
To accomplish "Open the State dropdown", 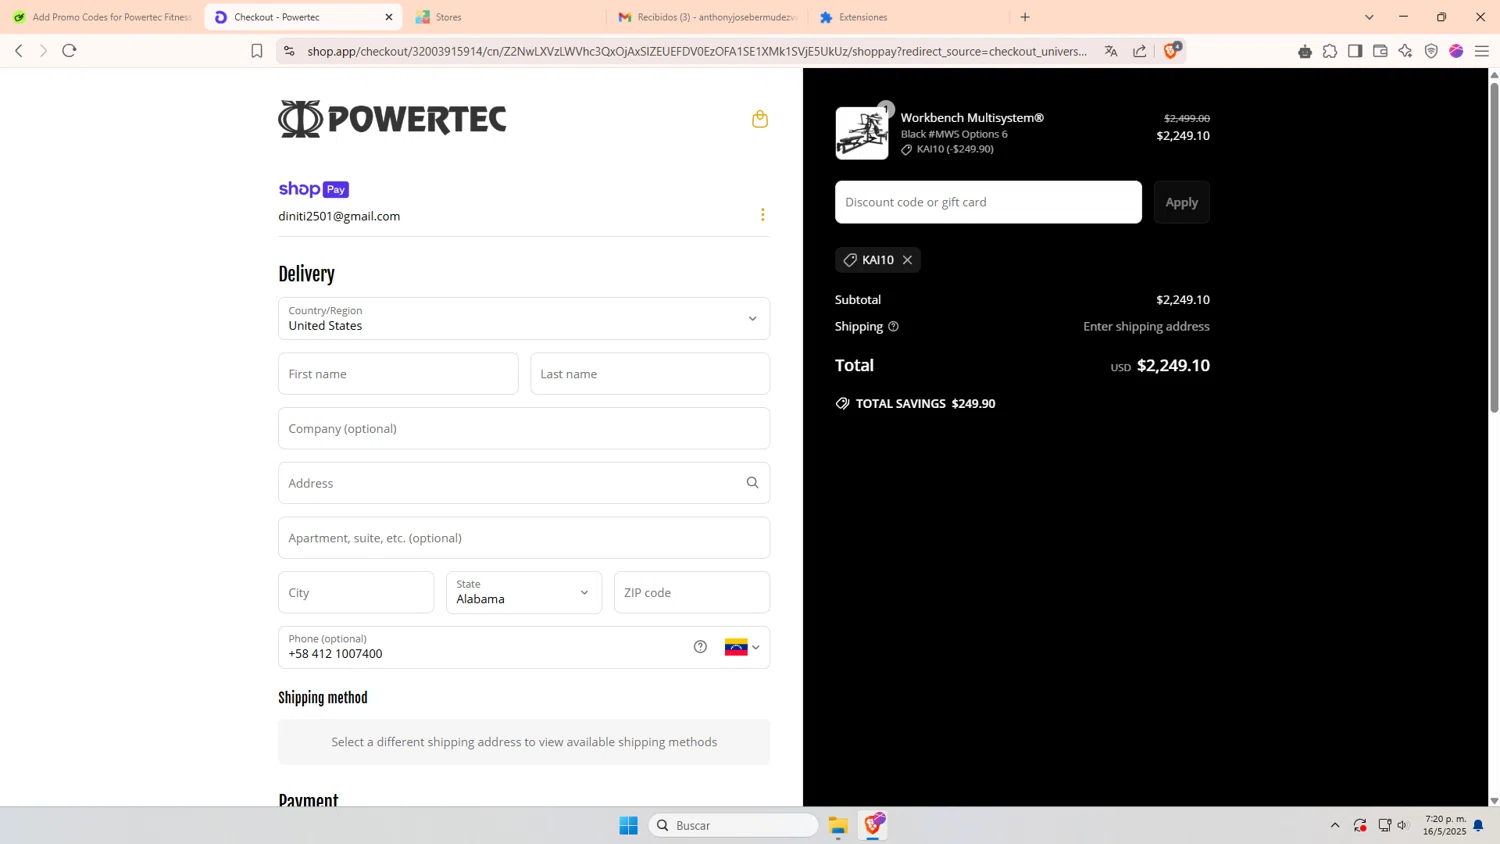I will [x=524, y=592].
